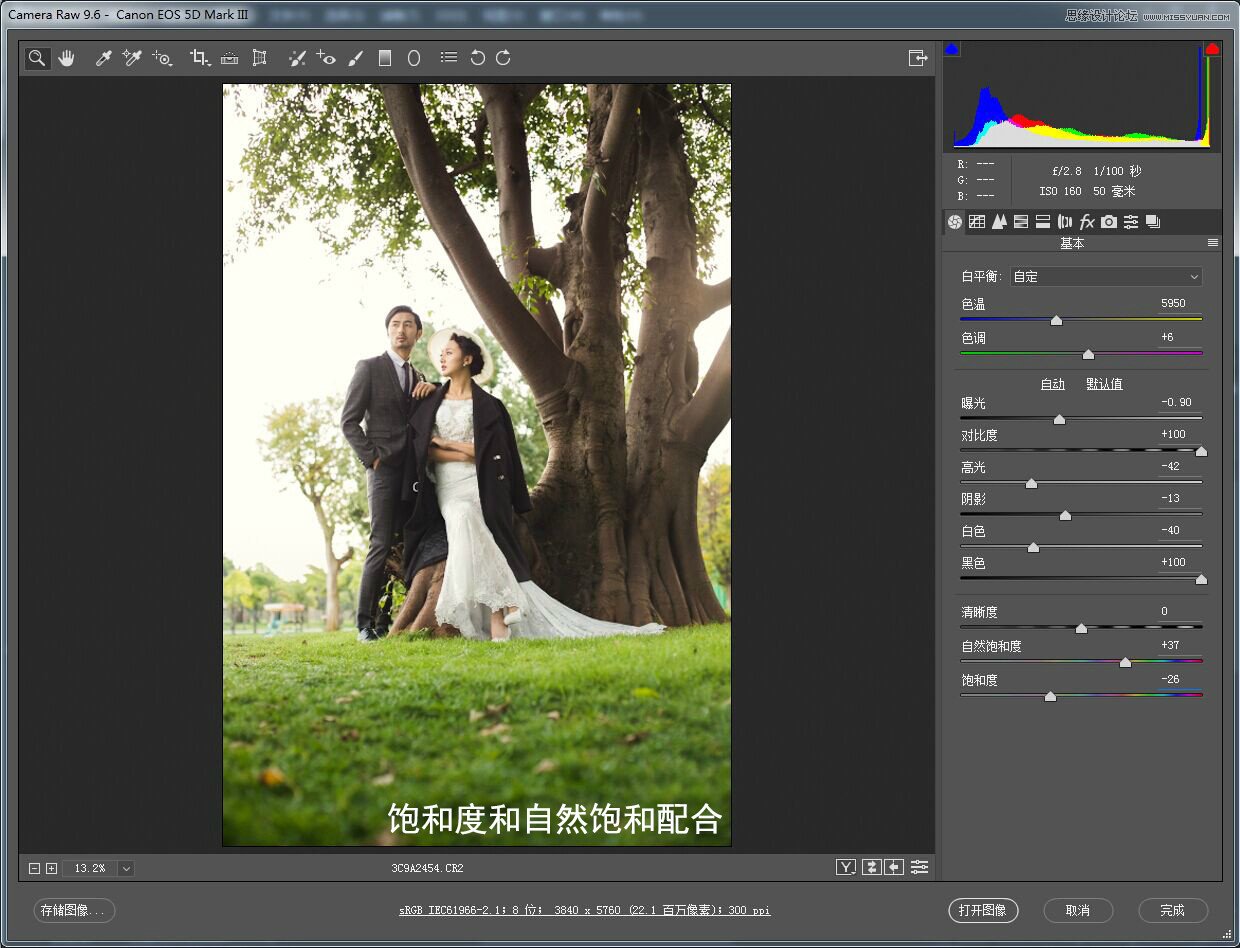The width and height of the screenshot is (1240, 948).
Task: Click the Vibrance slider handle
Action: [x=1125, y=662]
